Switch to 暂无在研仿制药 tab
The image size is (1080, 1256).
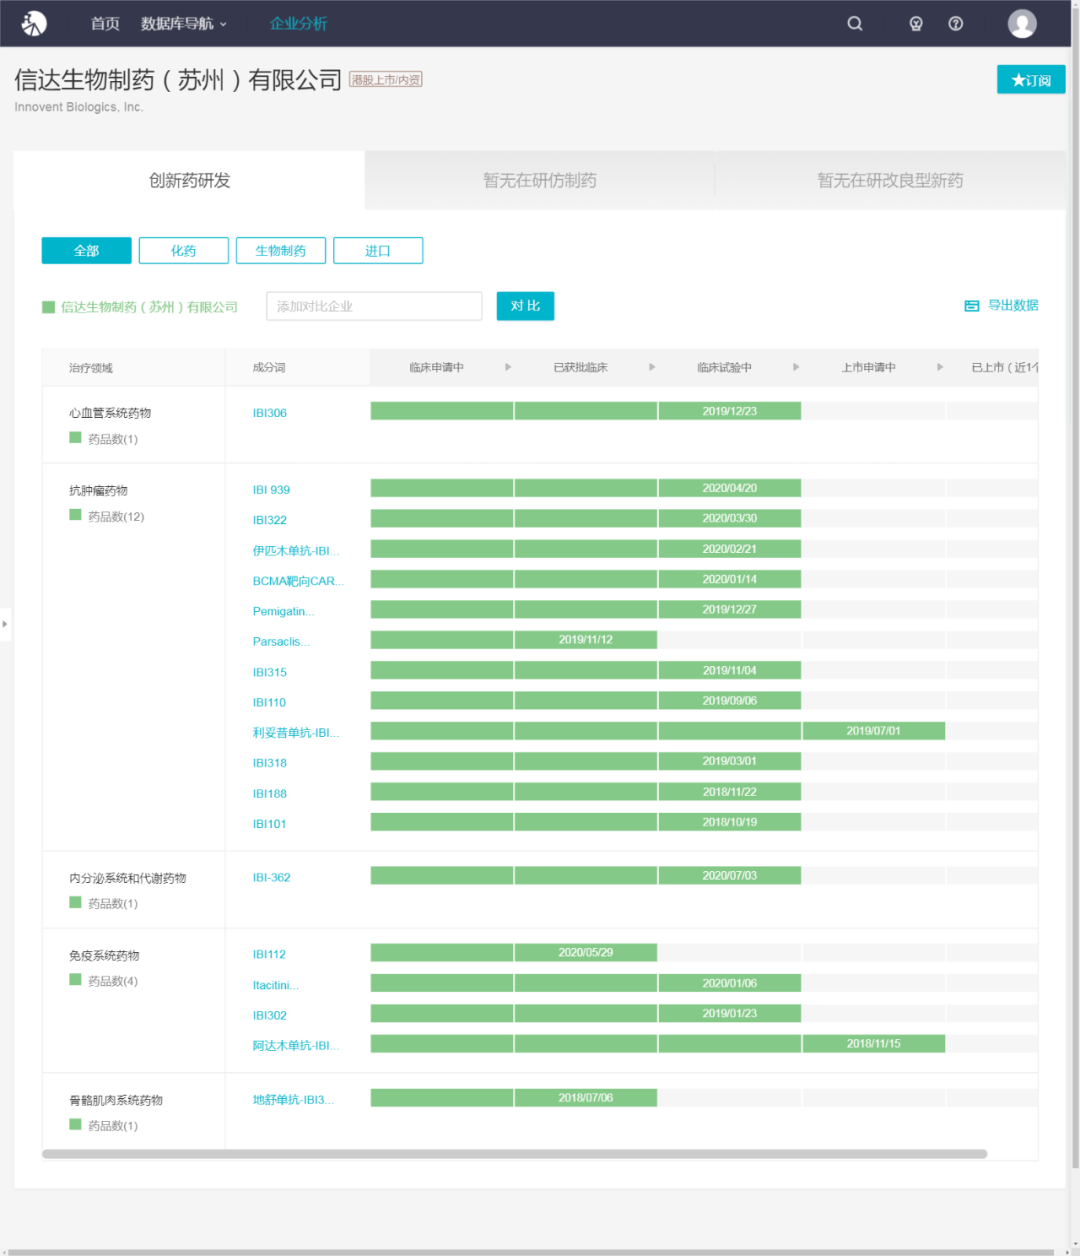tap(540, 180)
